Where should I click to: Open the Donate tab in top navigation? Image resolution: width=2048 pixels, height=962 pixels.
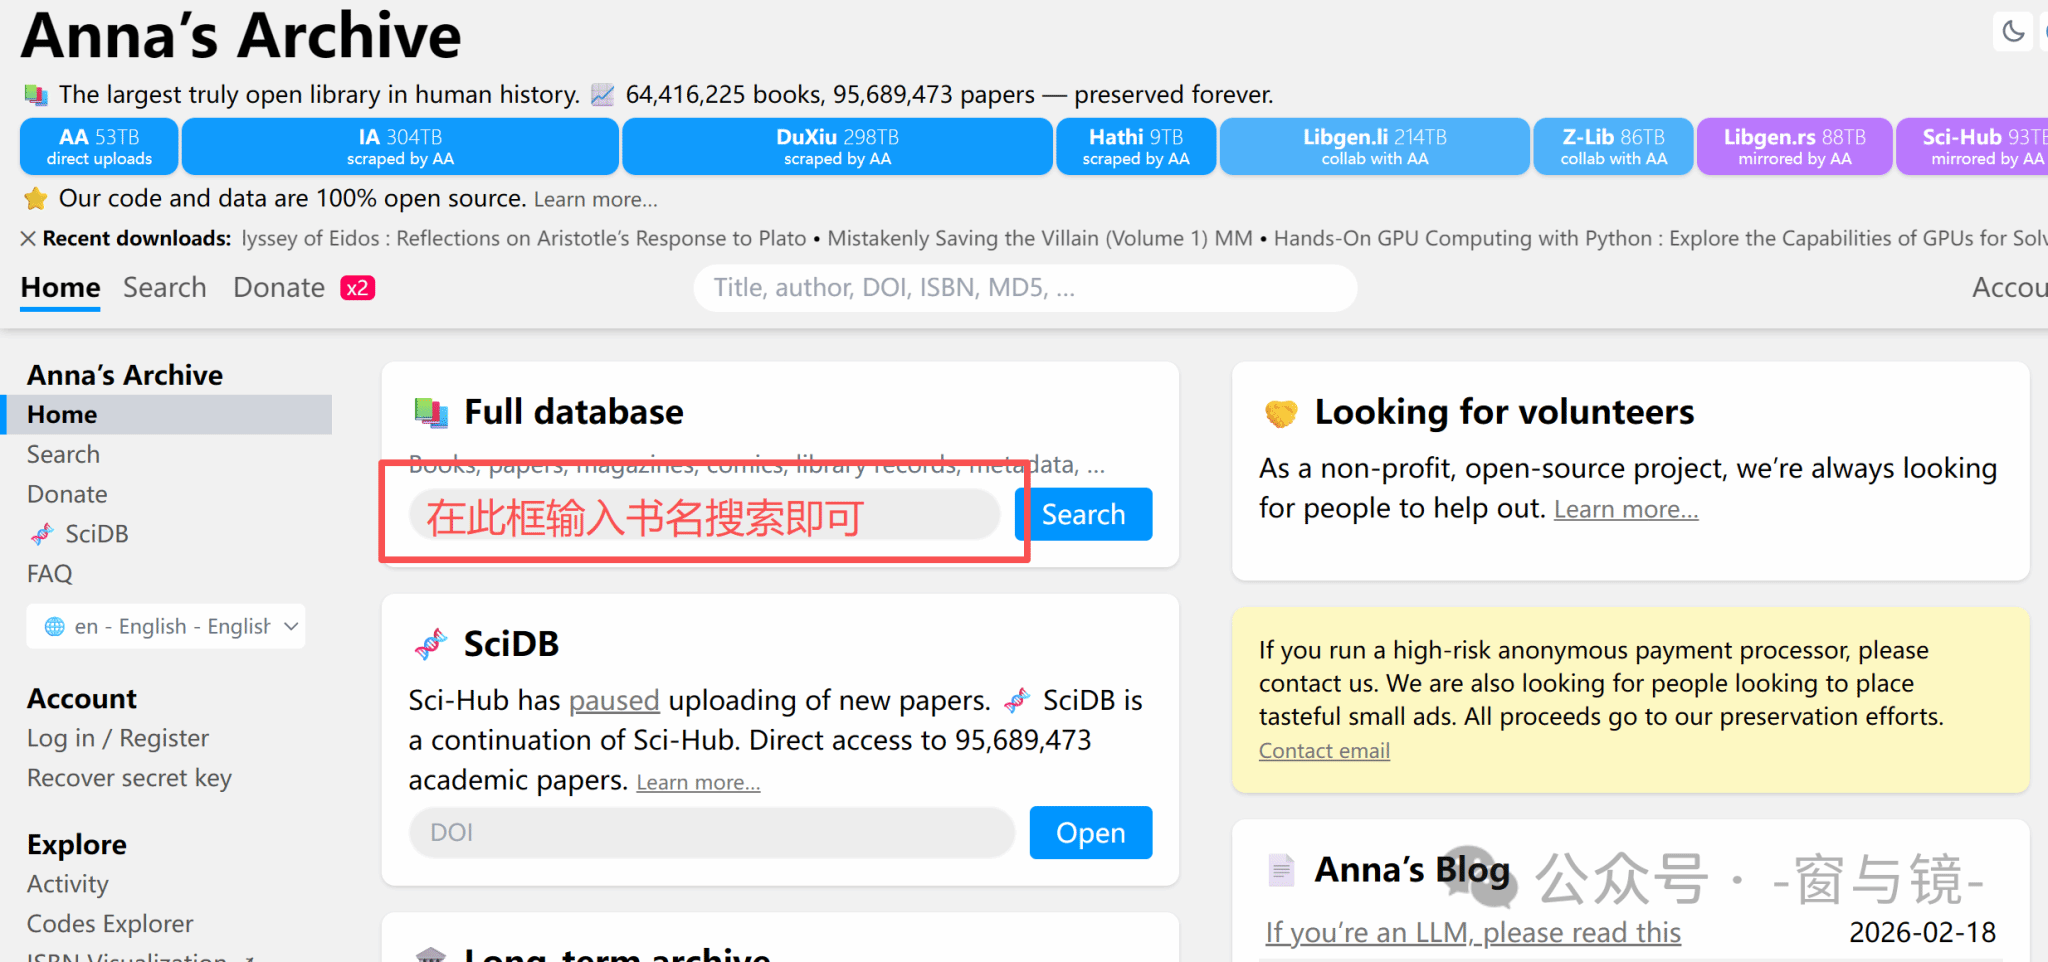279,288
